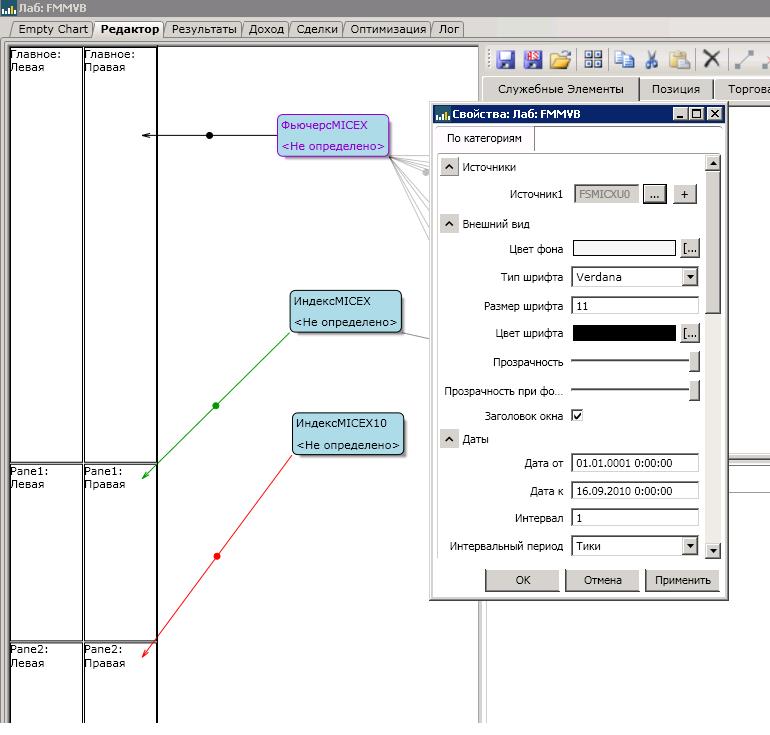Click the Отмена button
770x735 pixels.
pos(603,580)
